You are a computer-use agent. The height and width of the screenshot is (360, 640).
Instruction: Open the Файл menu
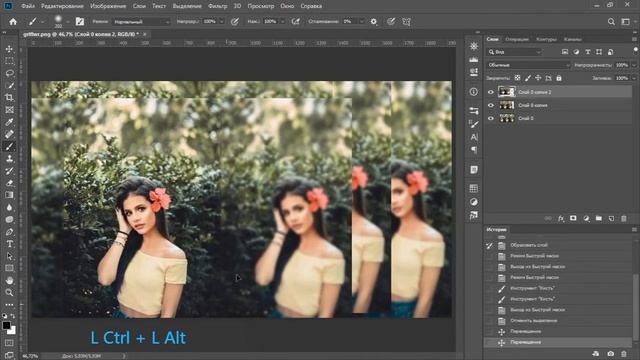tap(28, 6)
